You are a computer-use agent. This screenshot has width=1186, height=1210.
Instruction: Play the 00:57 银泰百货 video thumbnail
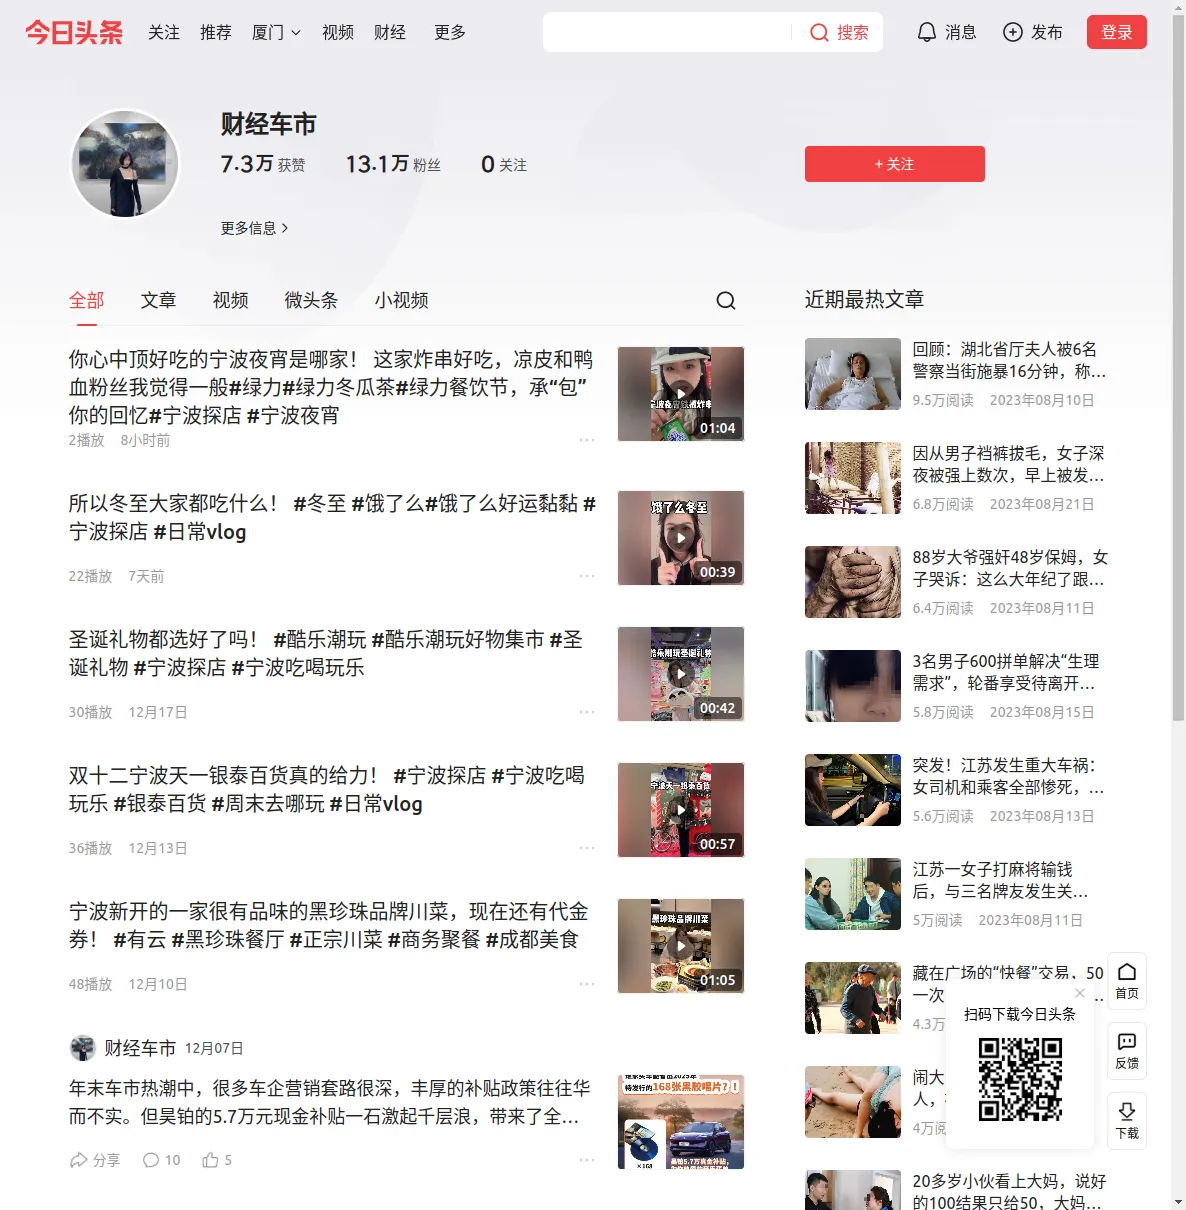coord(681,810)
